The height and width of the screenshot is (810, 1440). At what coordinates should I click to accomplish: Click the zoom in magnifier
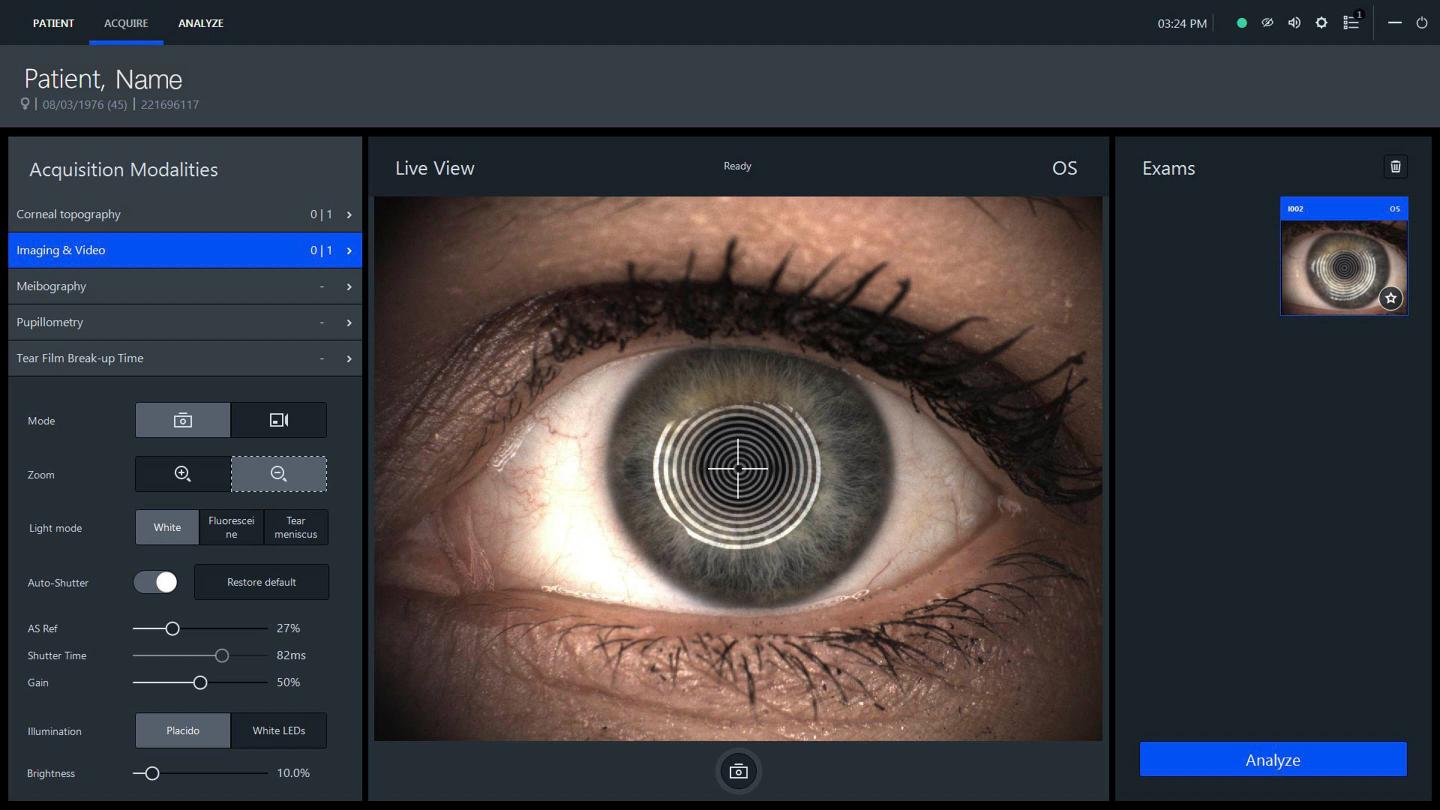tap(183, 474)
